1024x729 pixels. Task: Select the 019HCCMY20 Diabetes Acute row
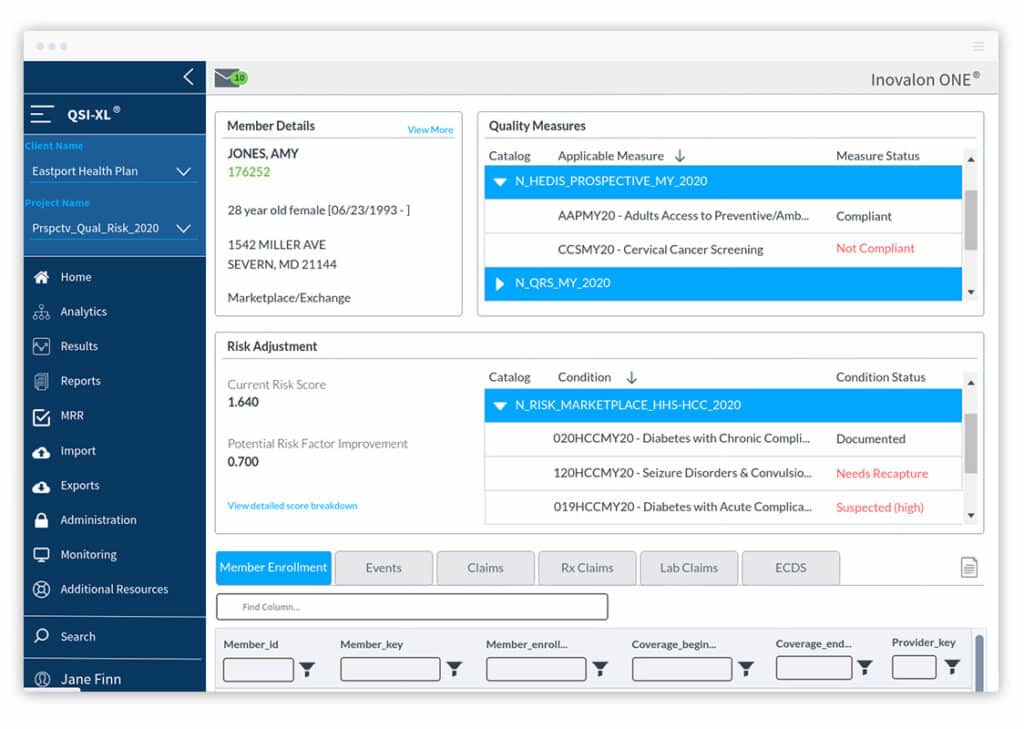click(x=723, y=508)
